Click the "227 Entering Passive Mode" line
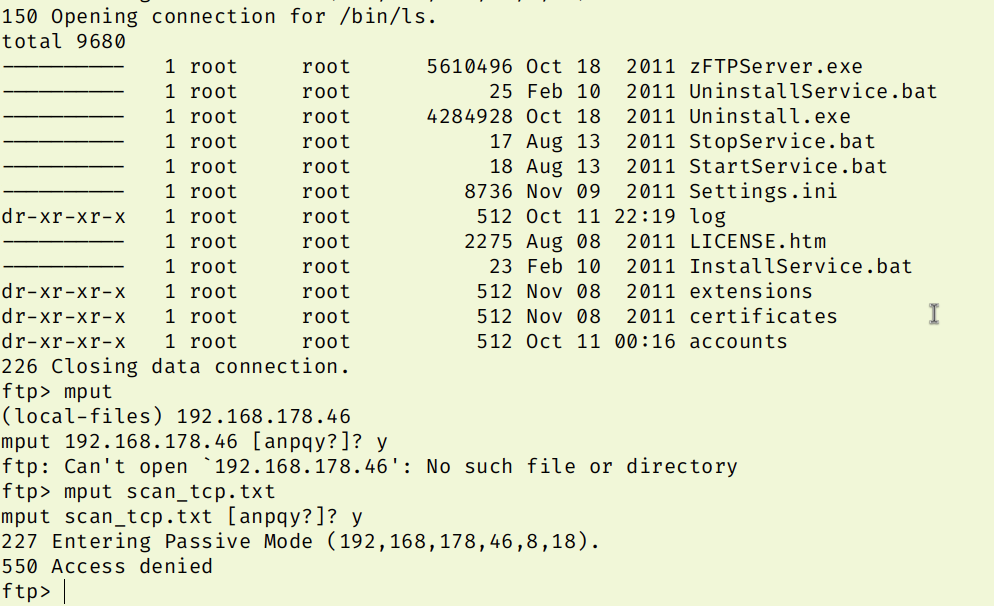Image resolution: width=994 pixels, height=606 pixels. [300, 542]
